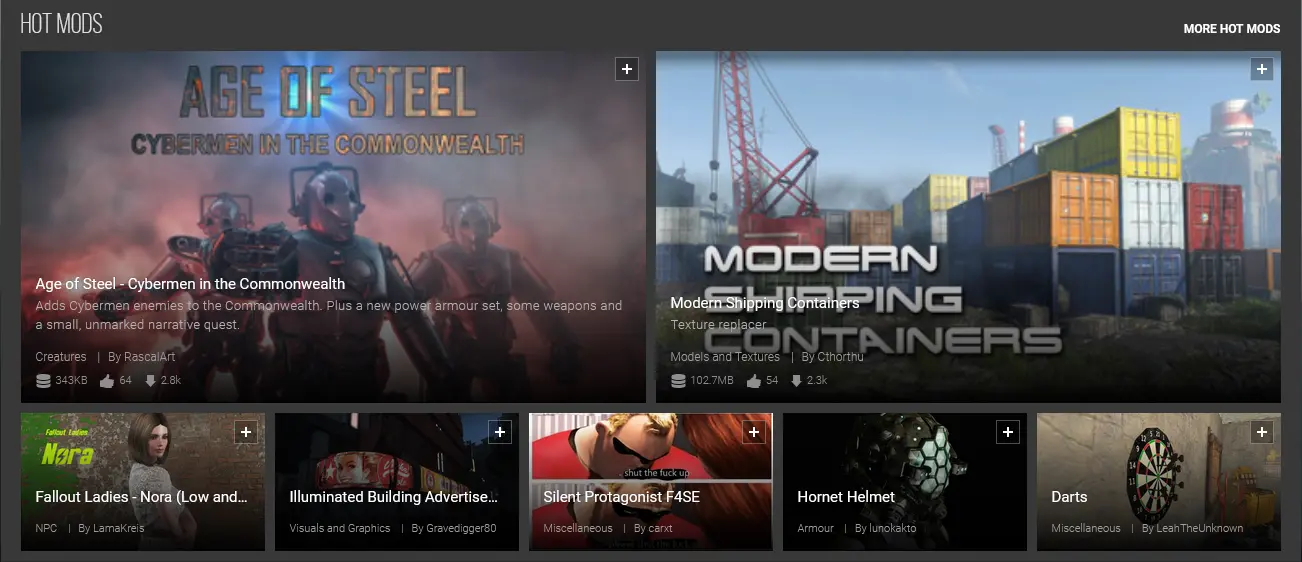Visit author LeahTheUnknown's profile

click(1201, 528)
